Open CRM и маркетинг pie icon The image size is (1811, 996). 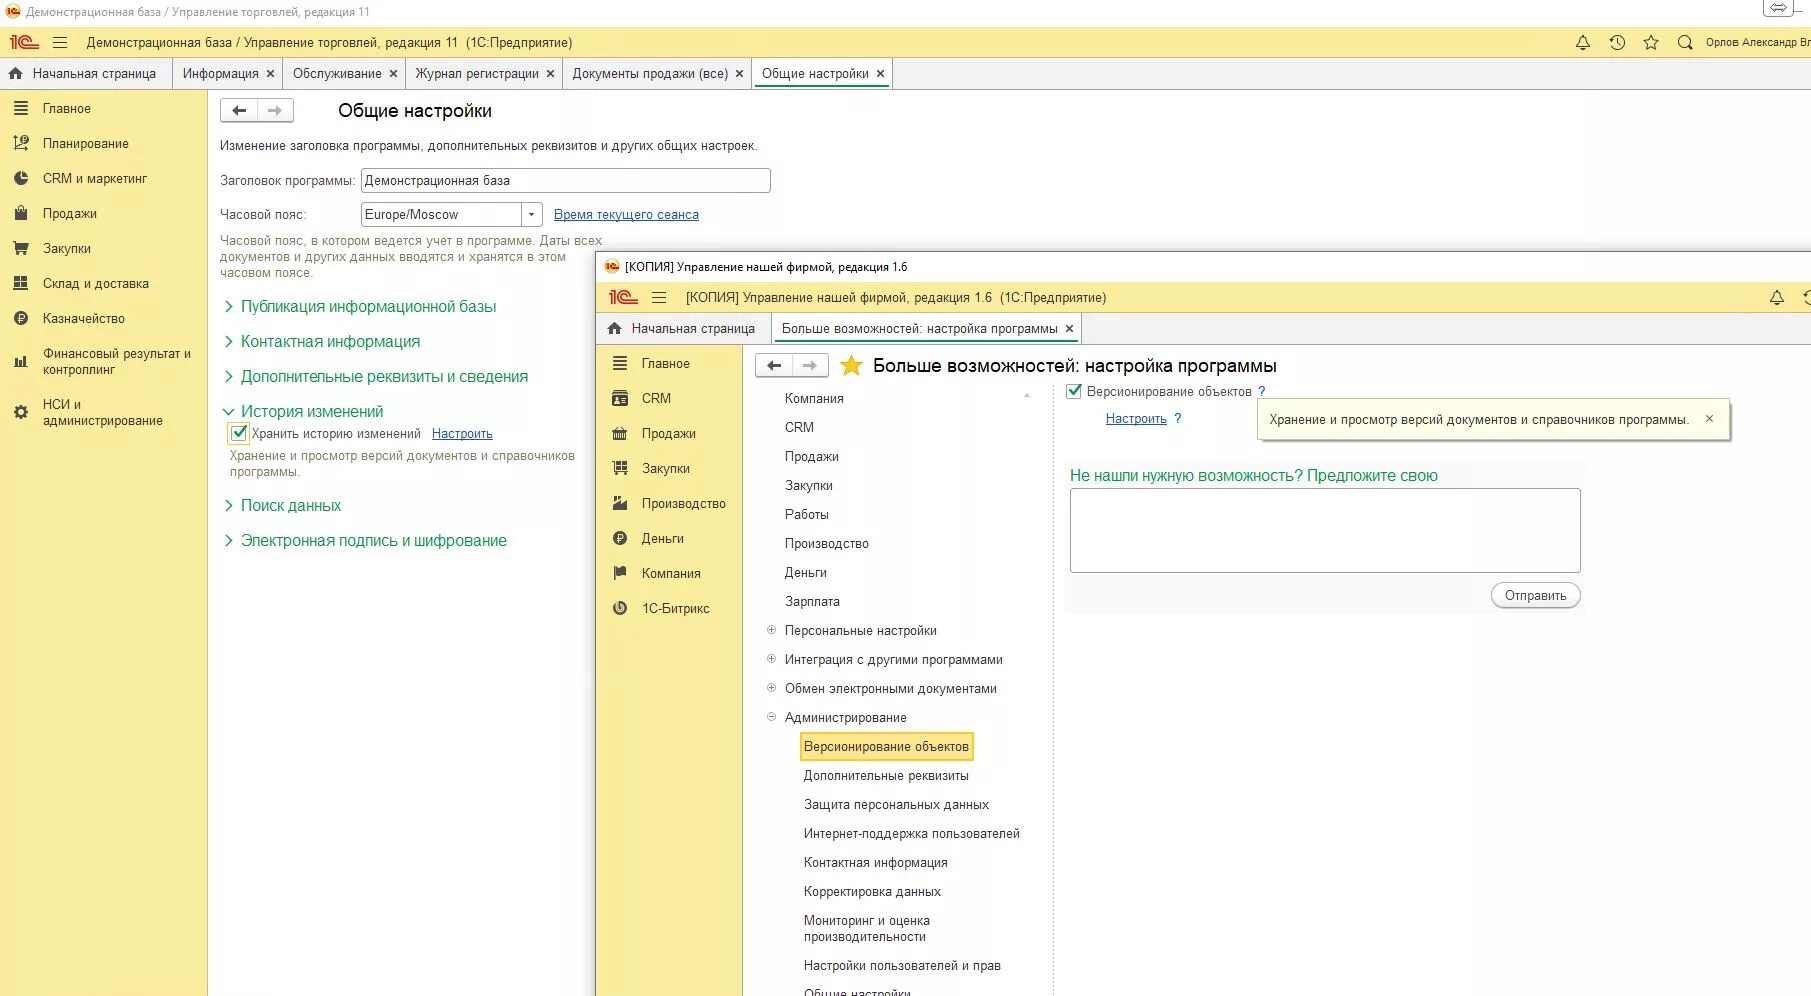(21, 178)
